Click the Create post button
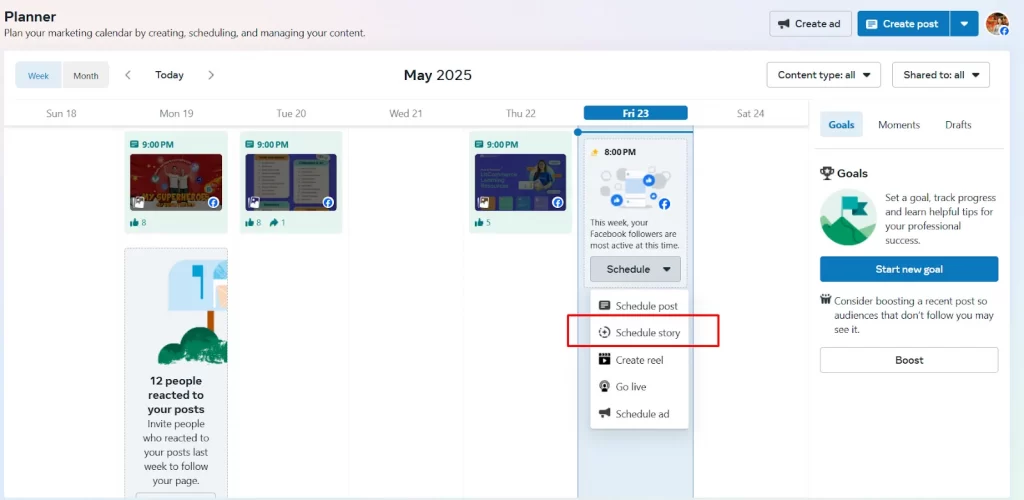This screenshot has height=500, width=1024. coord(903,23)
